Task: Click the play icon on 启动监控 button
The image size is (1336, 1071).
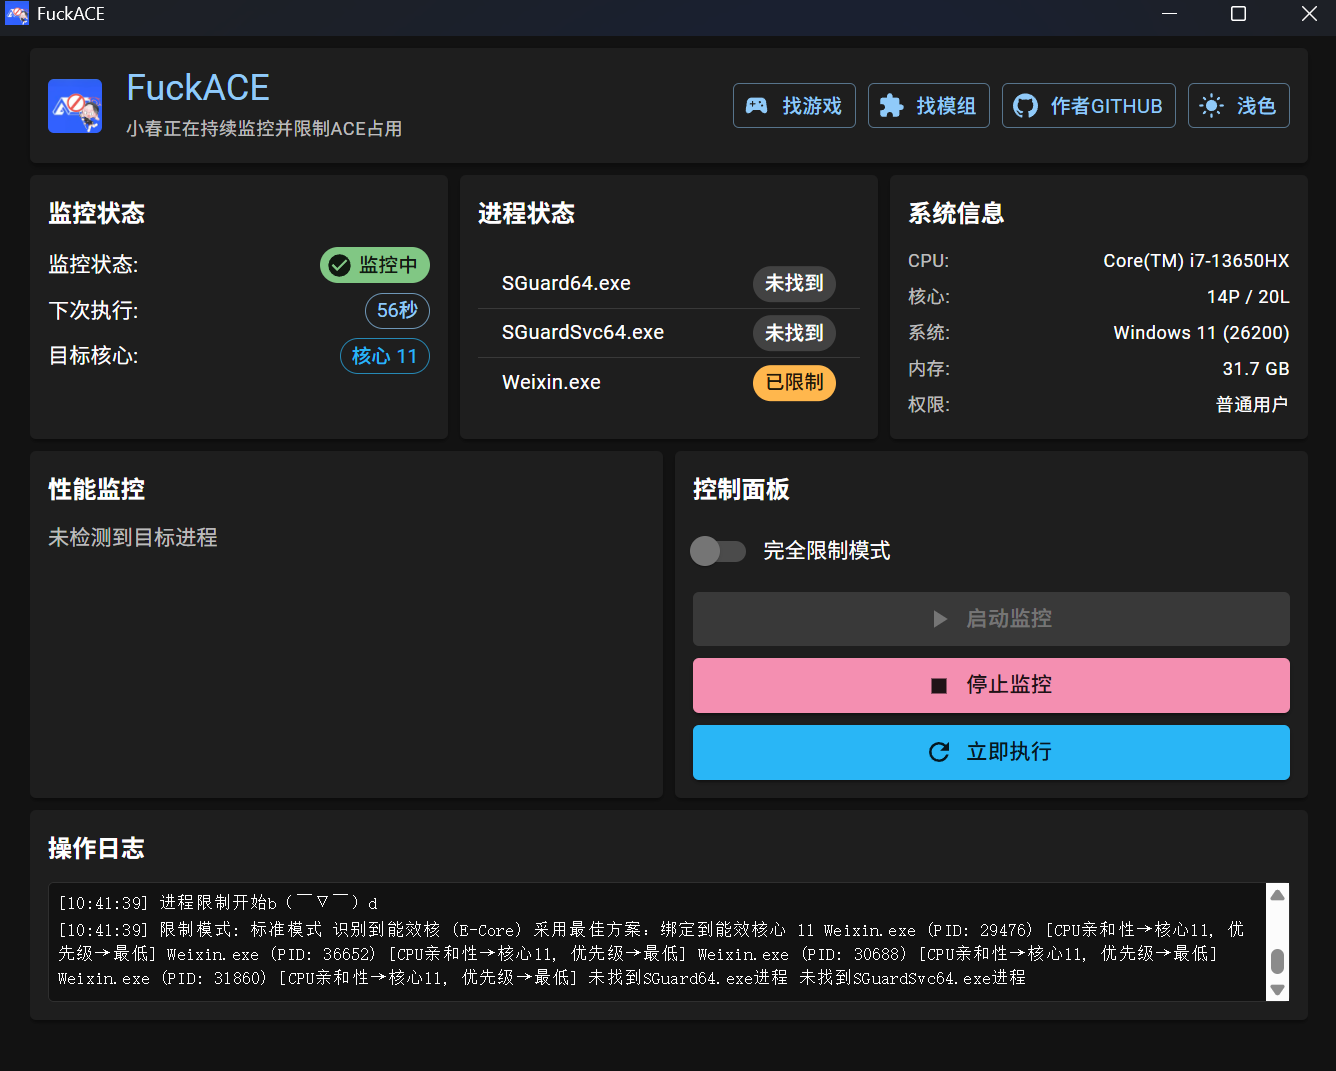Action: (x=940, y=618)
